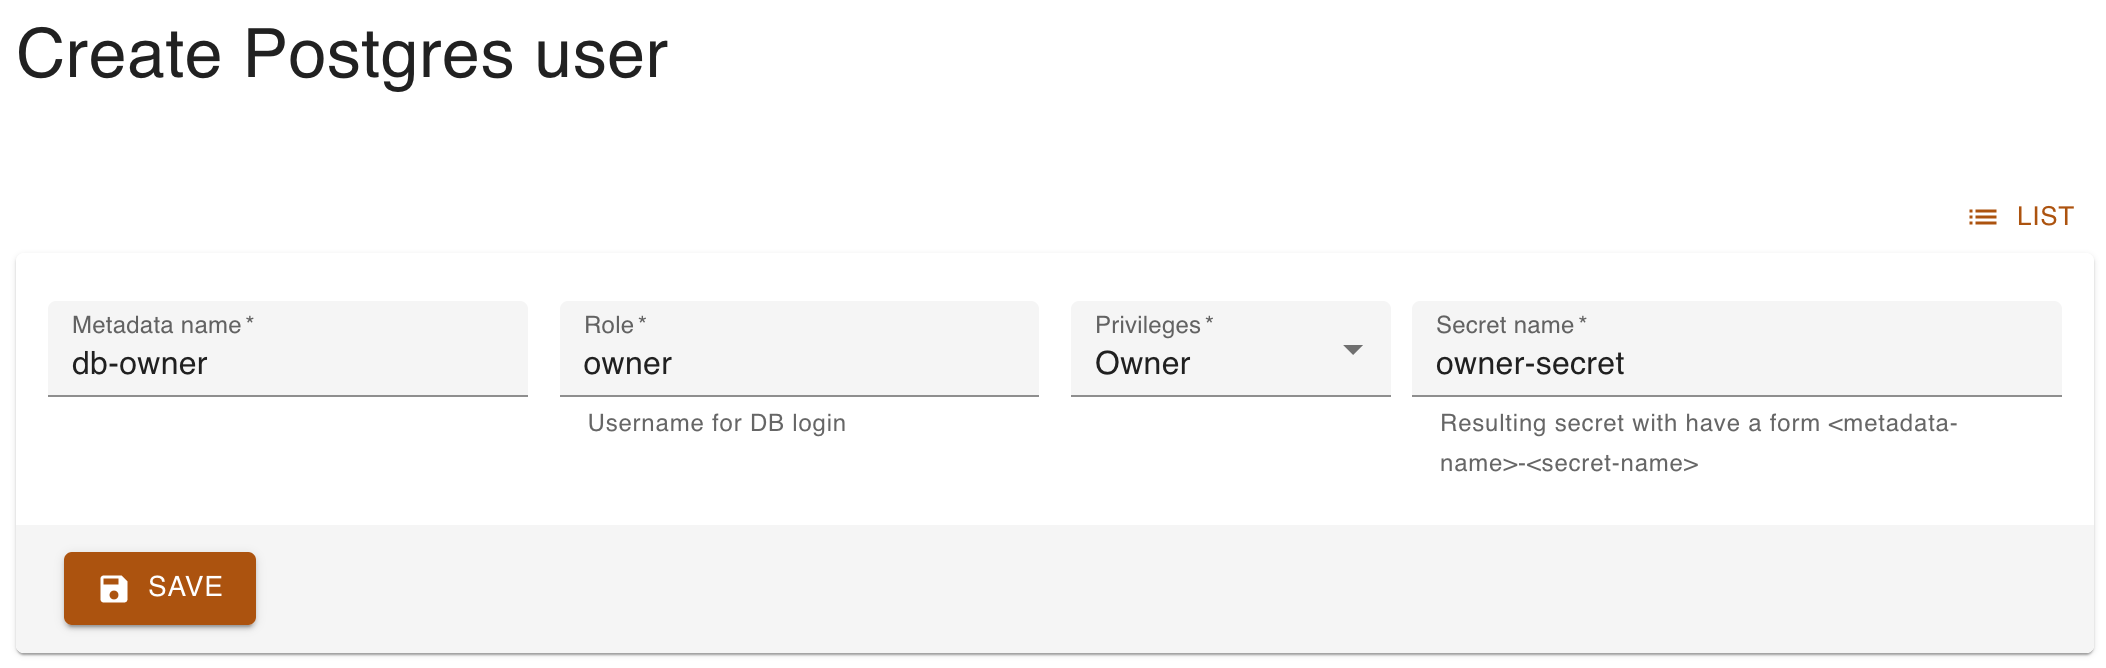2106x668 pixels.
Task: Place cursor in the owner Role text box
Action: tap(628, 363)
